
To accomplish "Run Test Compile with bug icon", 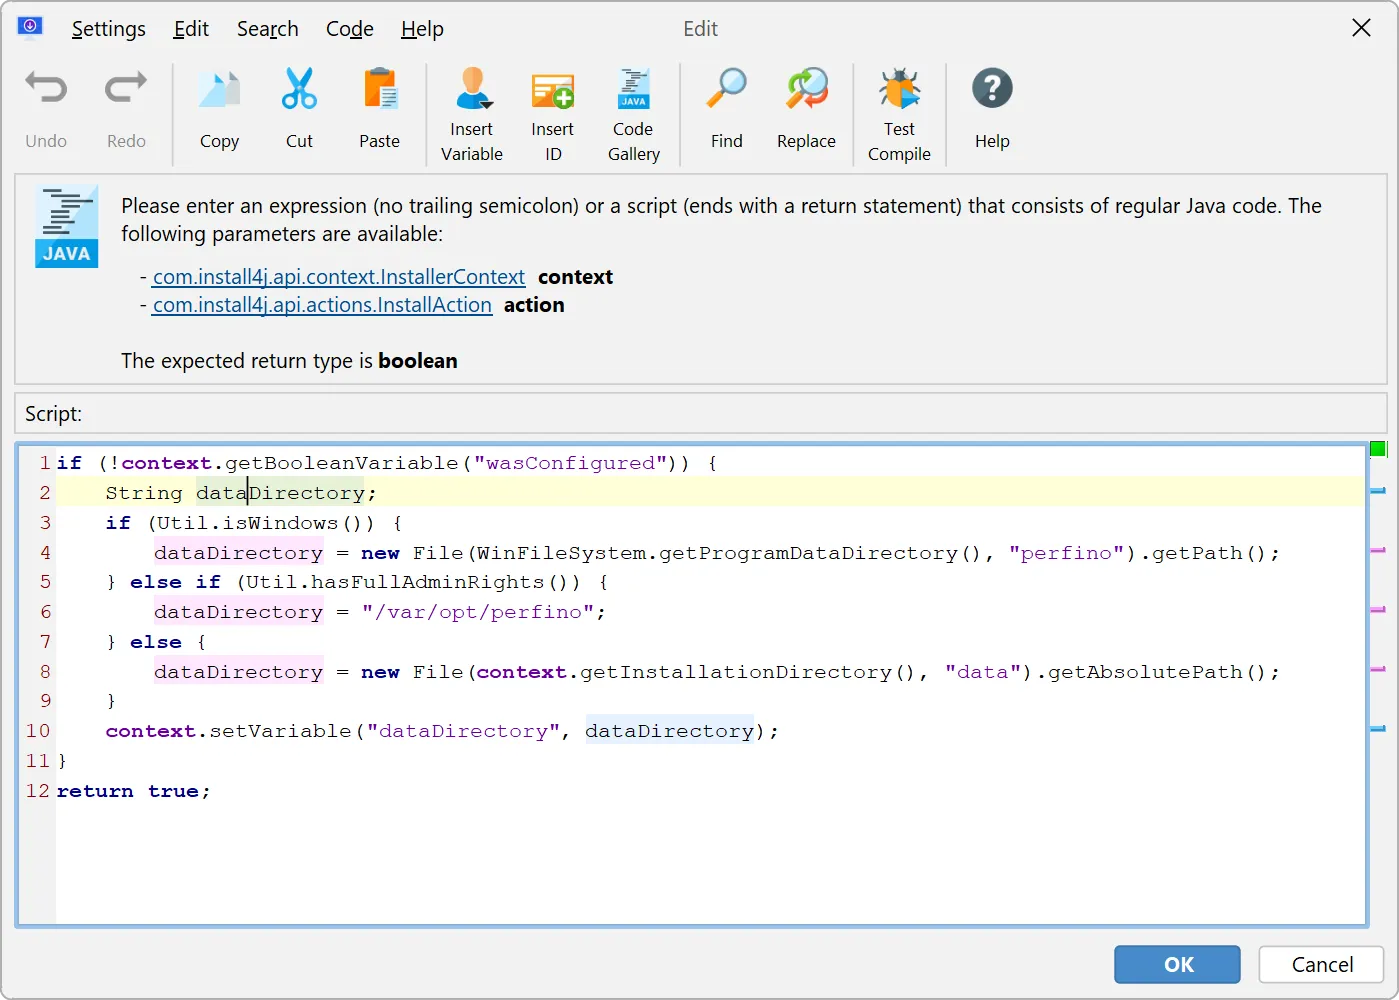I will pyautogui.click(x=899, y=89).
